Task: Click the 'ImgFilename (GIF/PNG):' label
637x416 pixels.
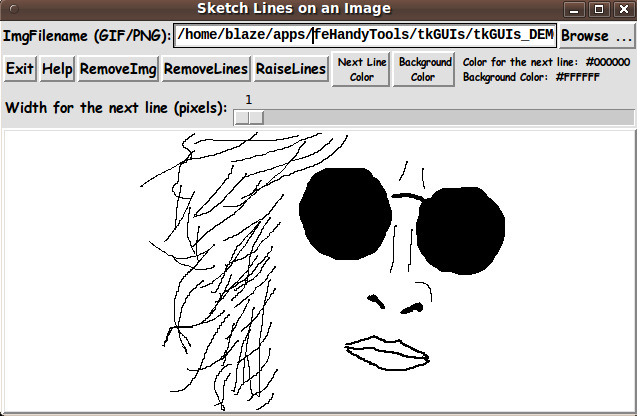Action: (x=87, y=36)
